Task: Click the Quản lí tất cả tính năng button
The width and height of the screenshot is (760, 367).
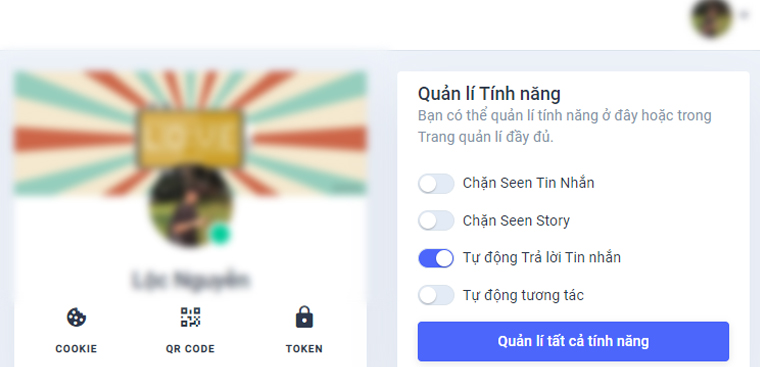Action: 573,341
